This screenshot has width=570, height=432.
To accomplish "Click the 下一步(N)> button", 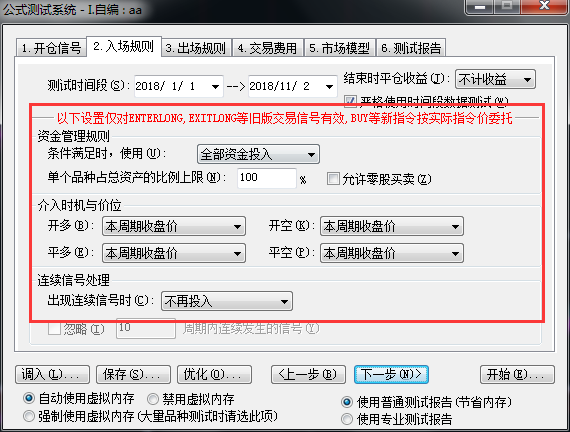I will [391, 374].
